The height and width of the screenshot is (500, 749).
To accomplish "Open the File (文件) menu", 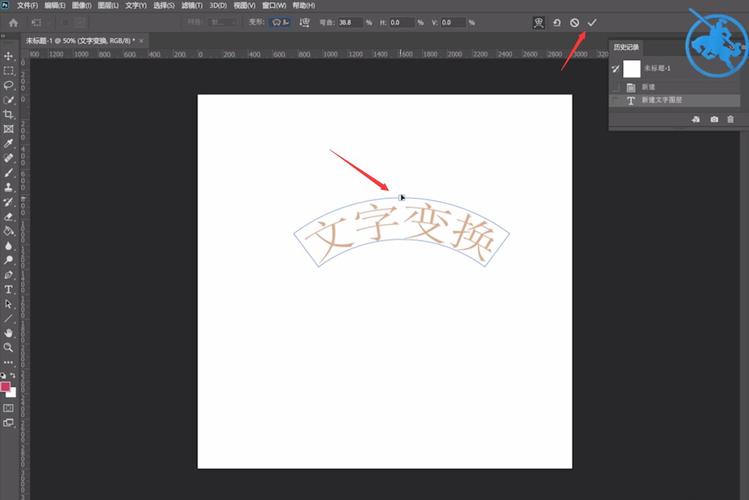I will [x=27, y=5].
